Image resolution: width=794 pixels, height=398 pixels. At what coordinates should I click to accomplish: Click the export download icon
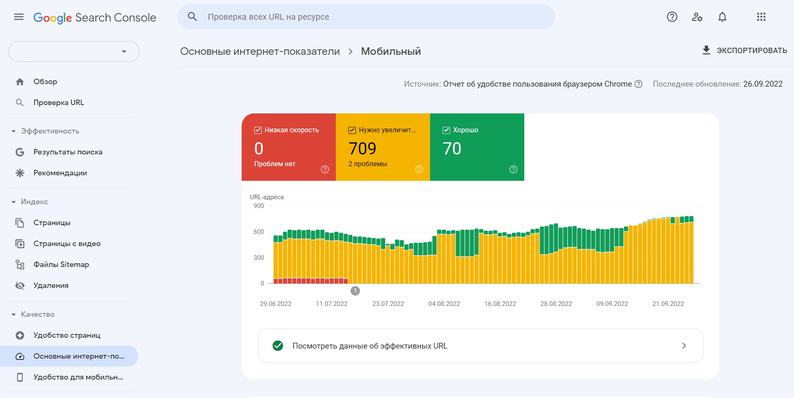(x=706, y=50)
